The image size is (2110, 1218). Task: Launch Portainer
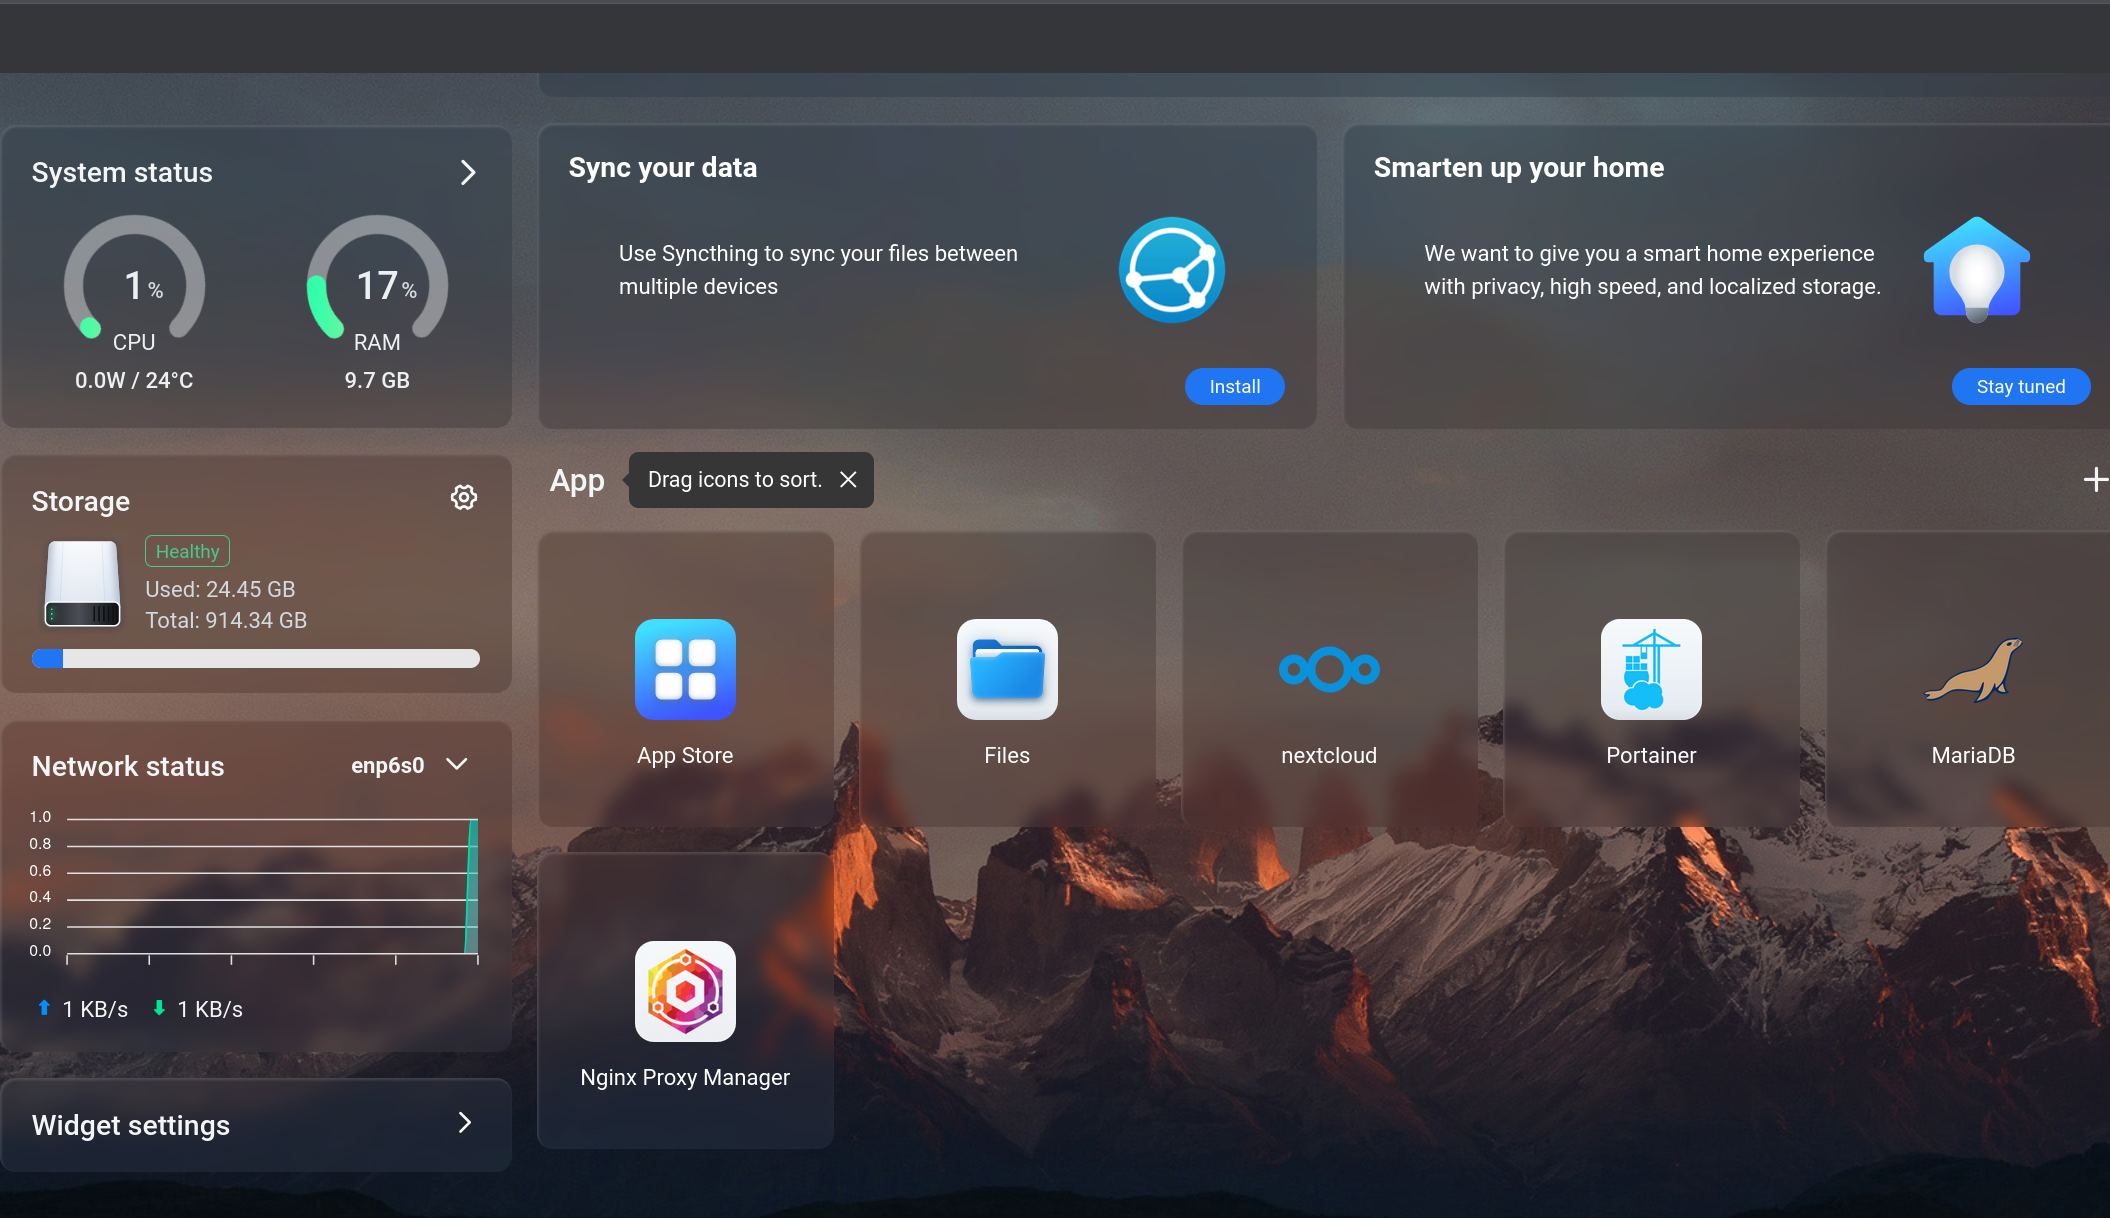pyautogui.click(x=1650, y=670)
